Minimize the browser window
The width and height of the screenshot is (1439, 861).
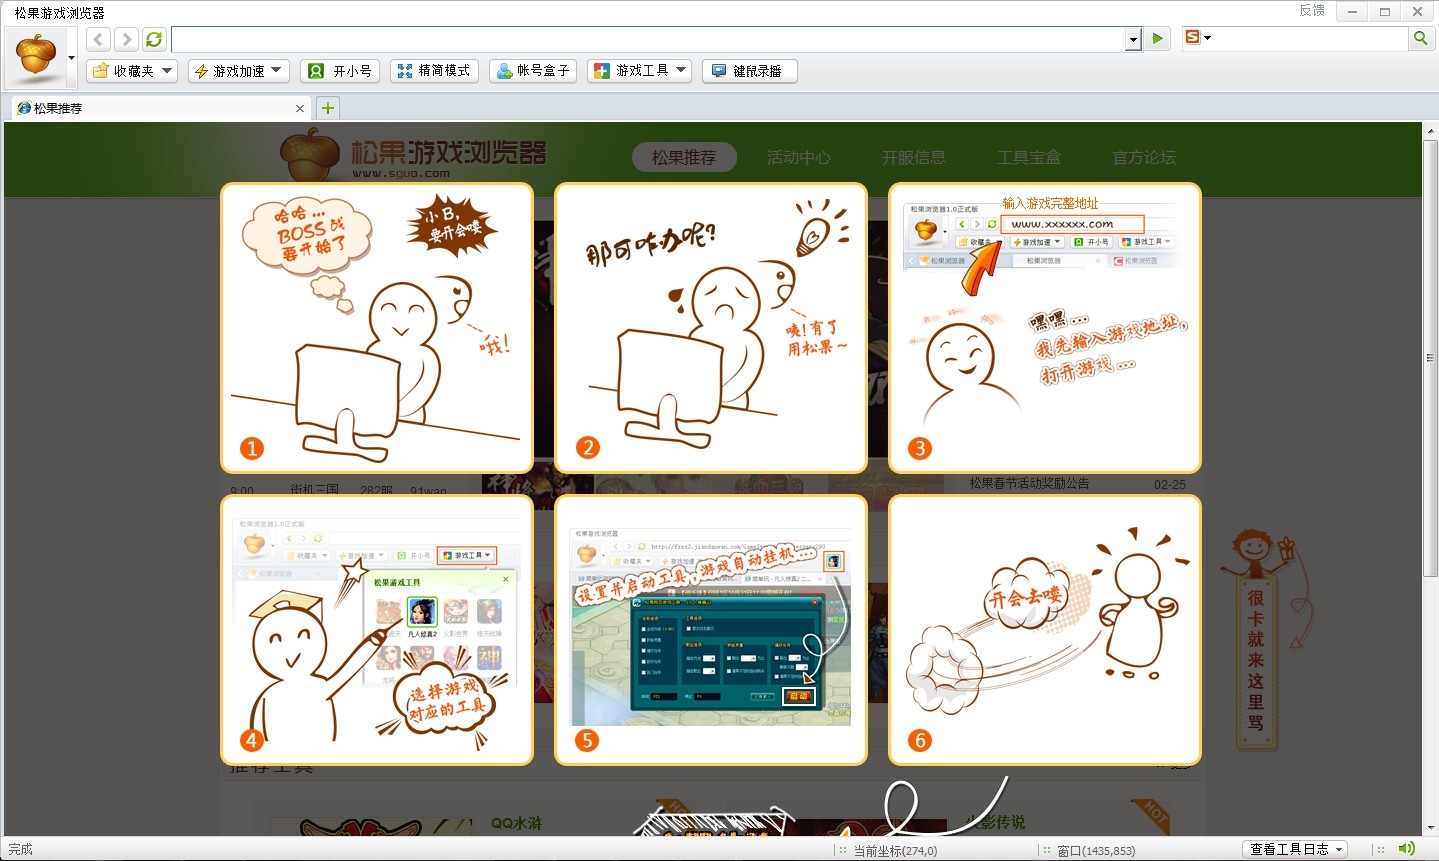pos(1353,12)
